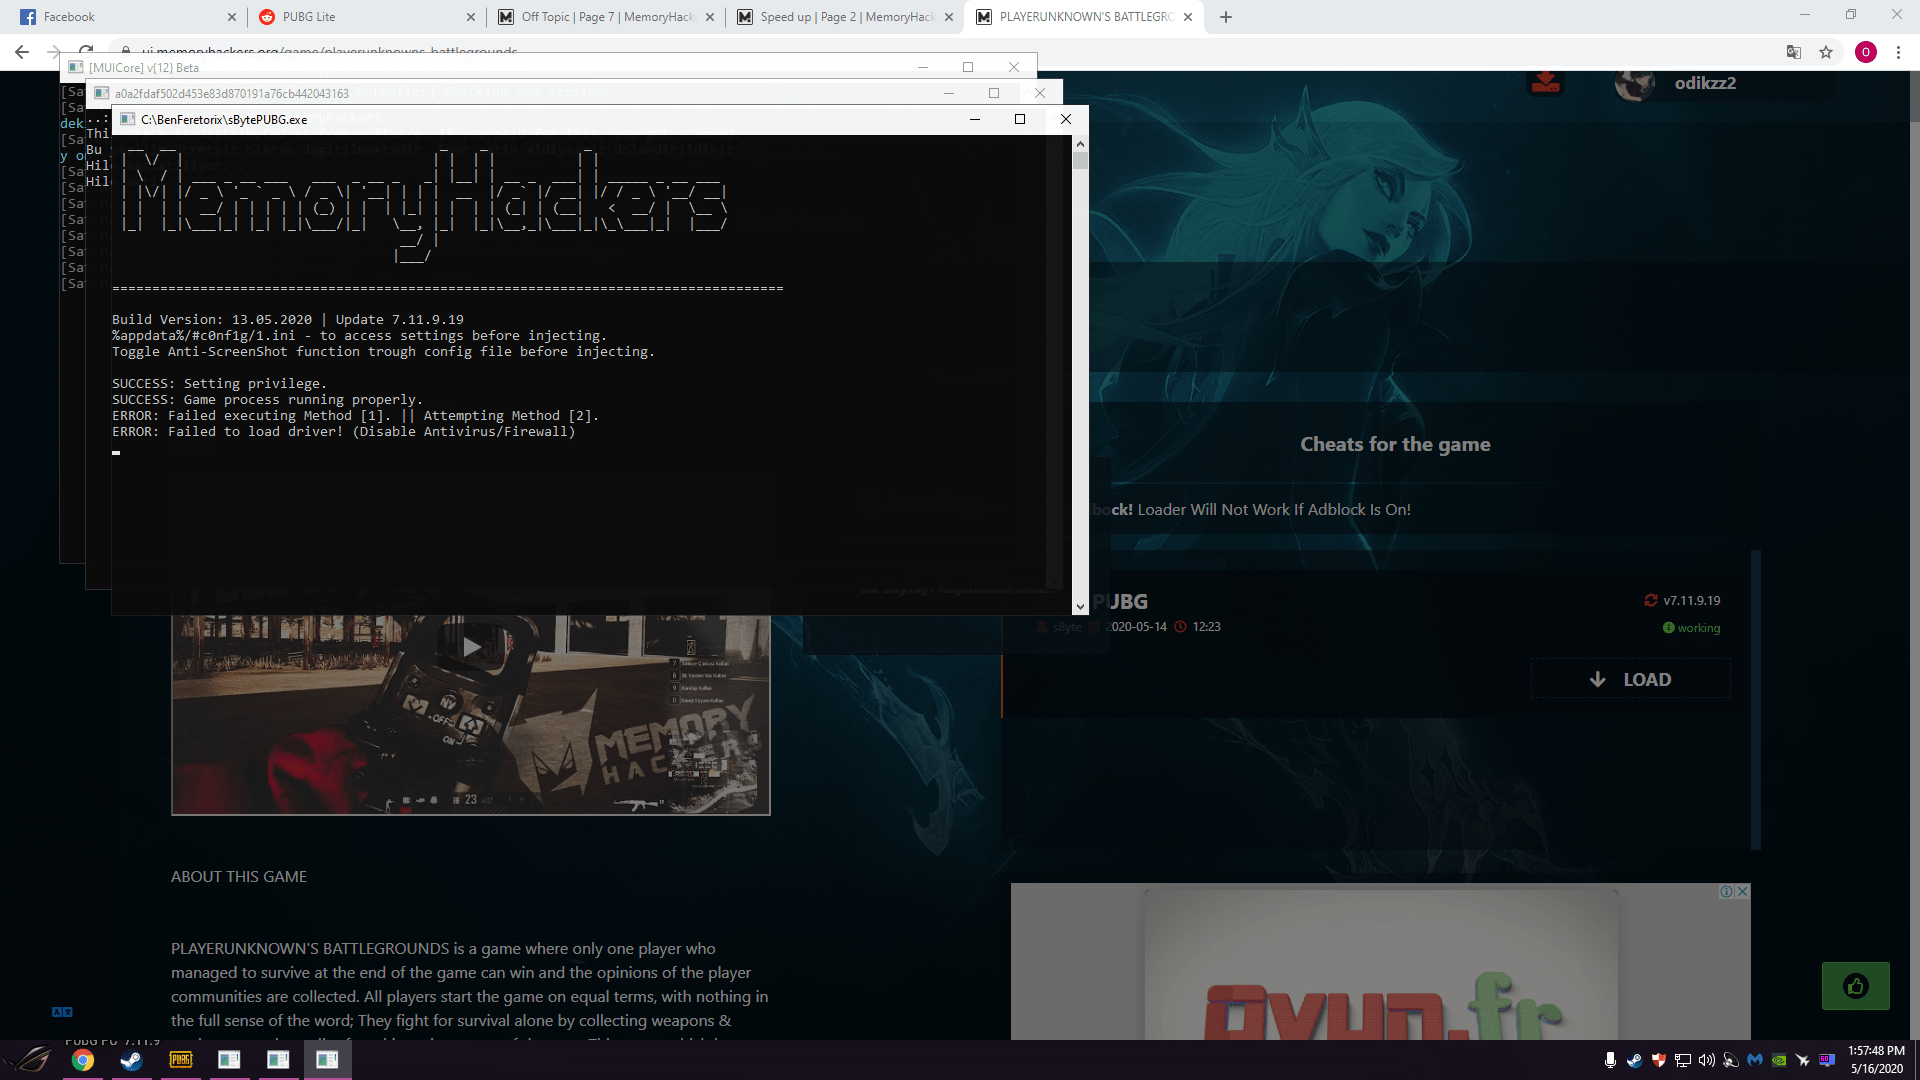Open the Chrome three-dot menu

click(1899, 52)
